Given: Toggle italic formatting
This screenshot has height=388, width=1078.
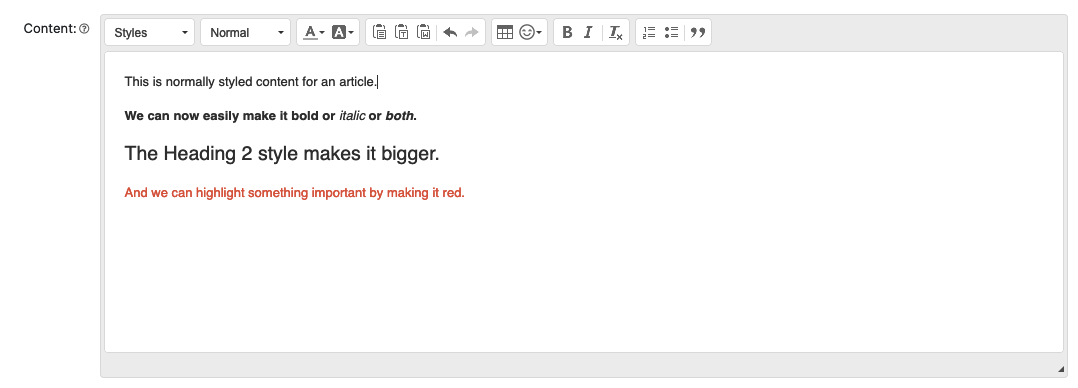Looking at the screenshot, I should [588, 32].
